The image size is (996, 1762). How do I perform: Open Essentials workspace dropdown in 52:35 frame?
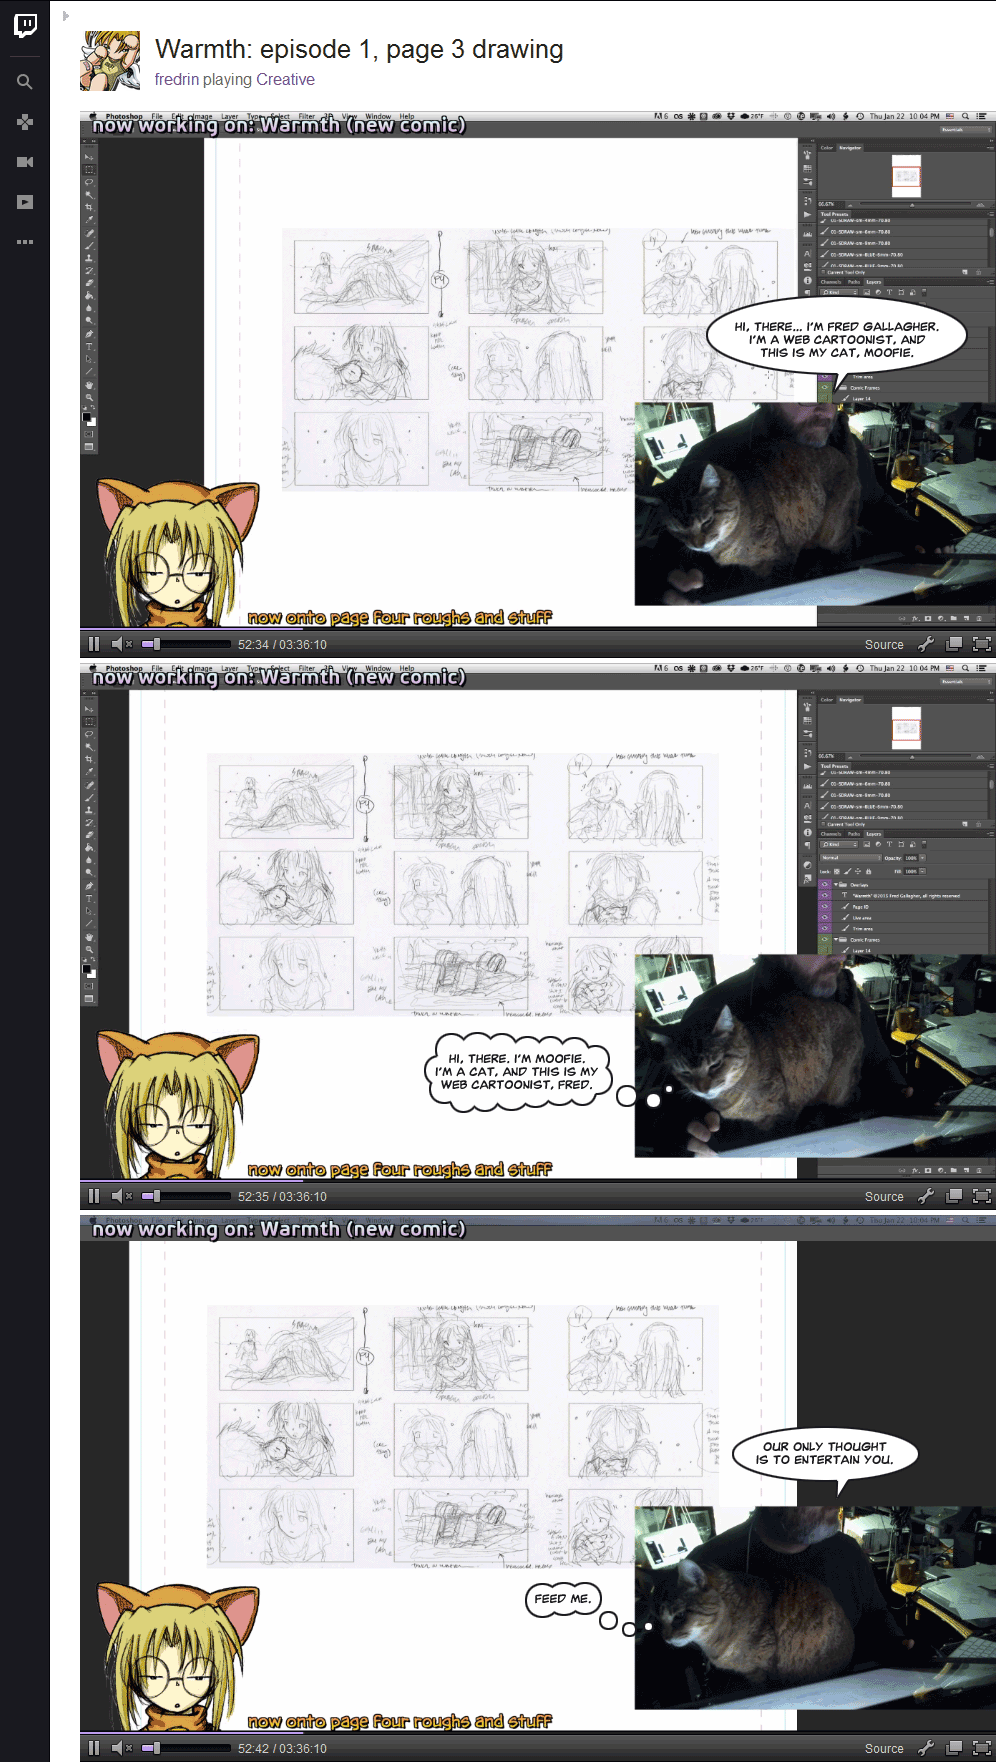pos(966,681)
